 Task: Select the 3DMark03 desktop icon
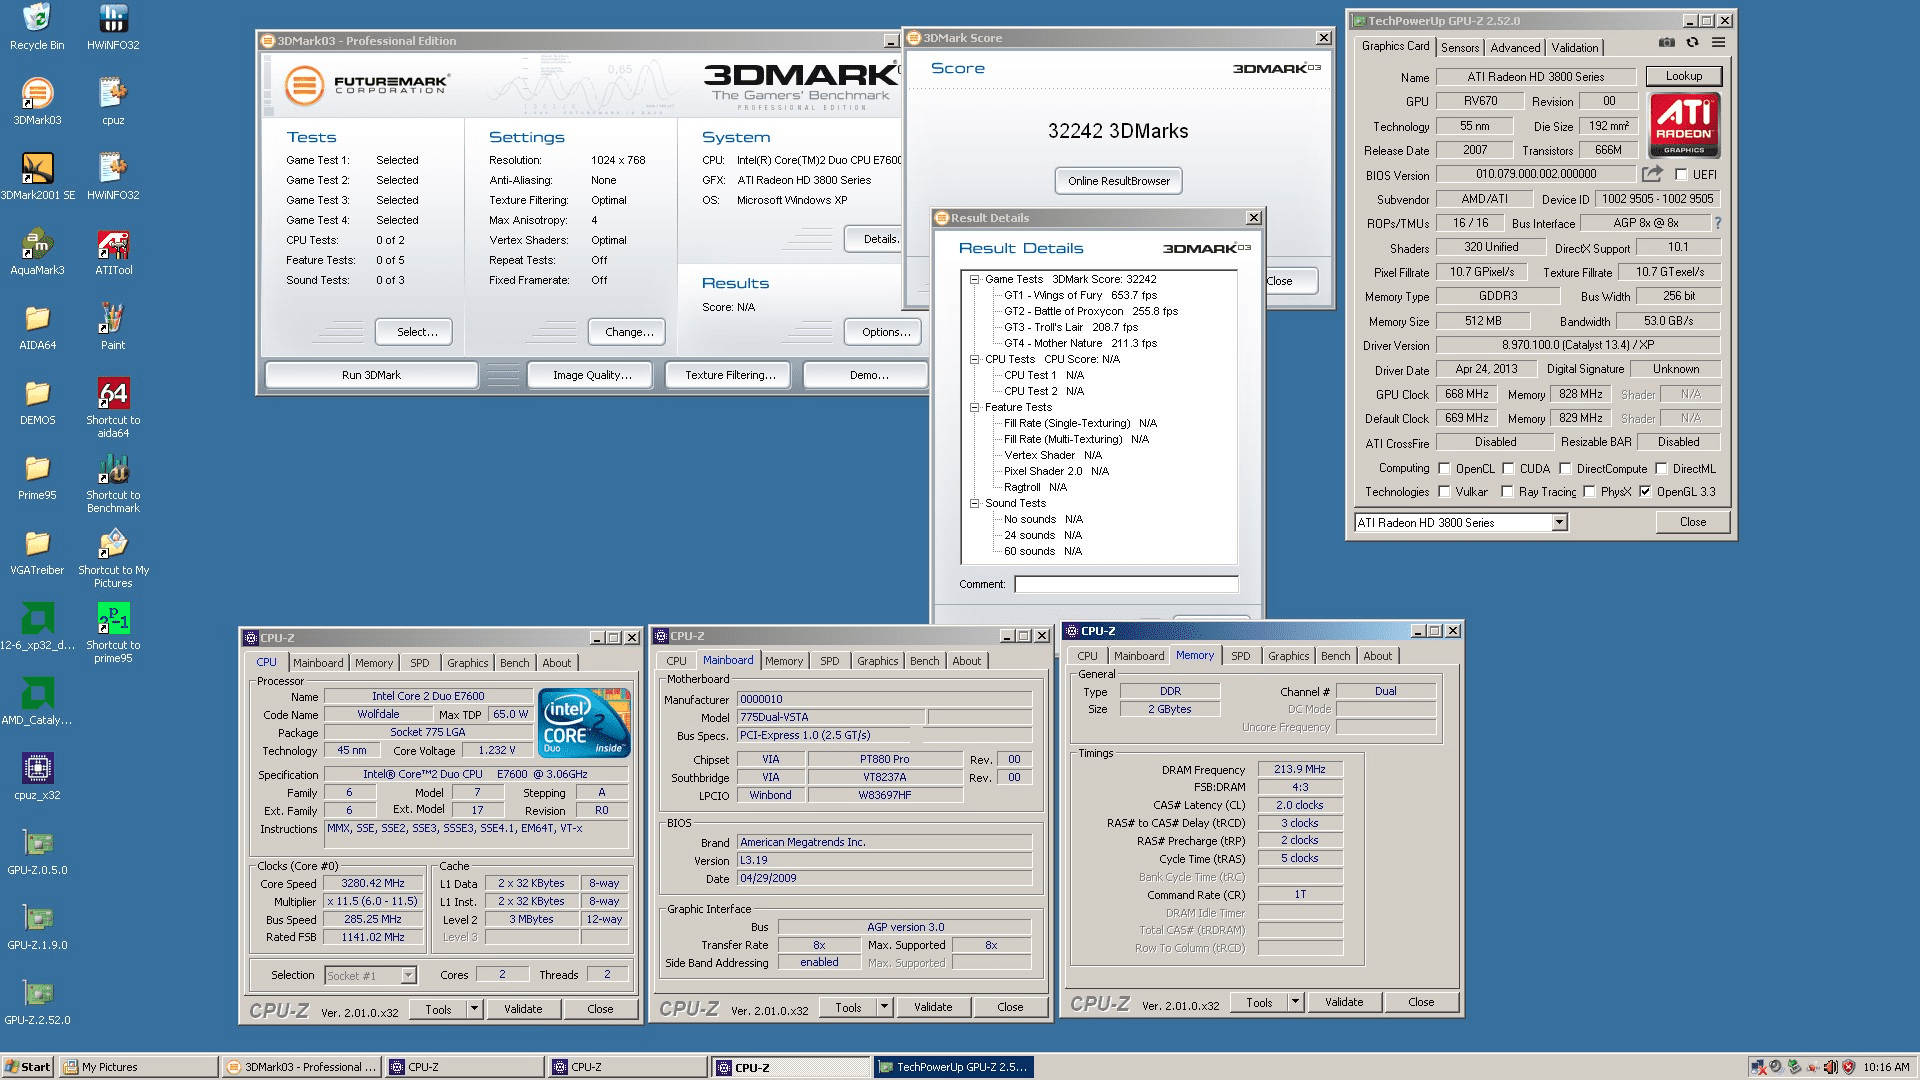(x=37, y=101)
